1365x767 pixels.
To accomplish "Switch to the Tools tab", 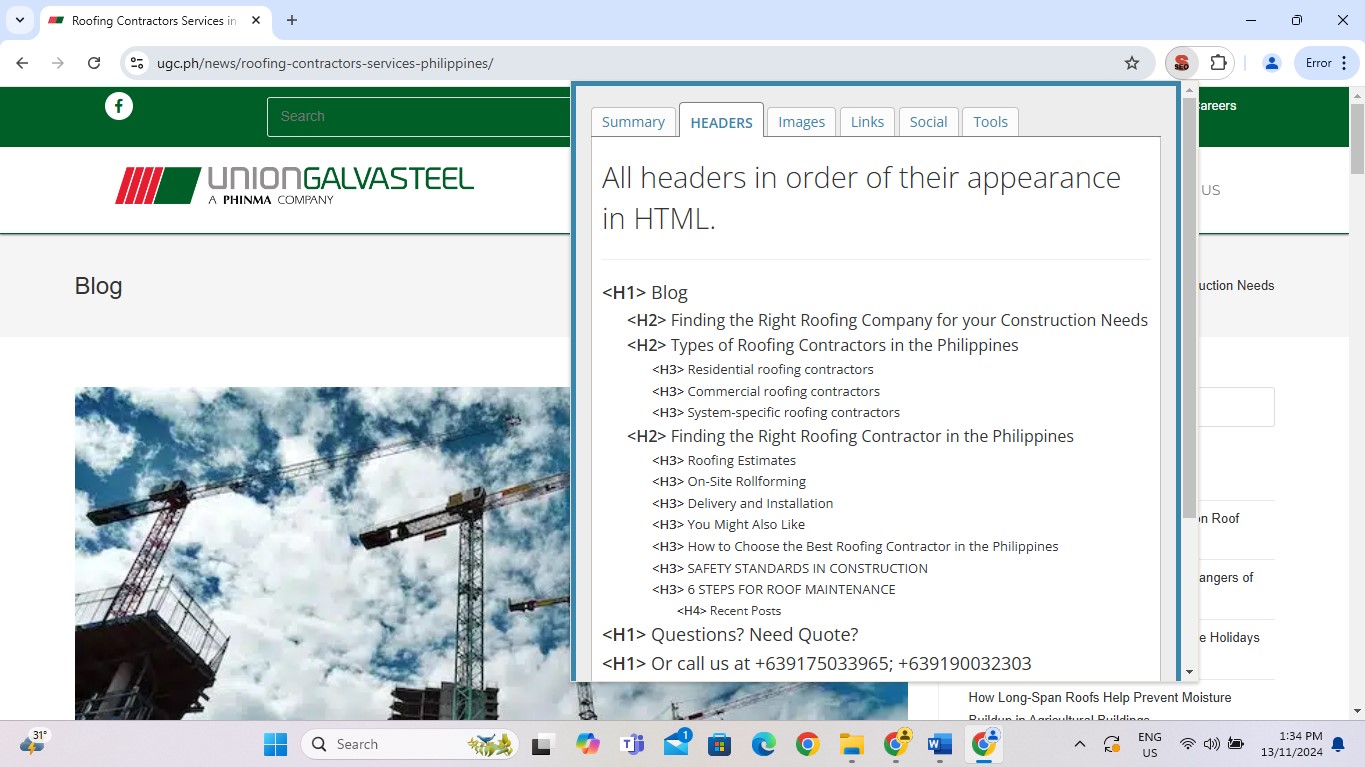I will click(x=990, y=122).
